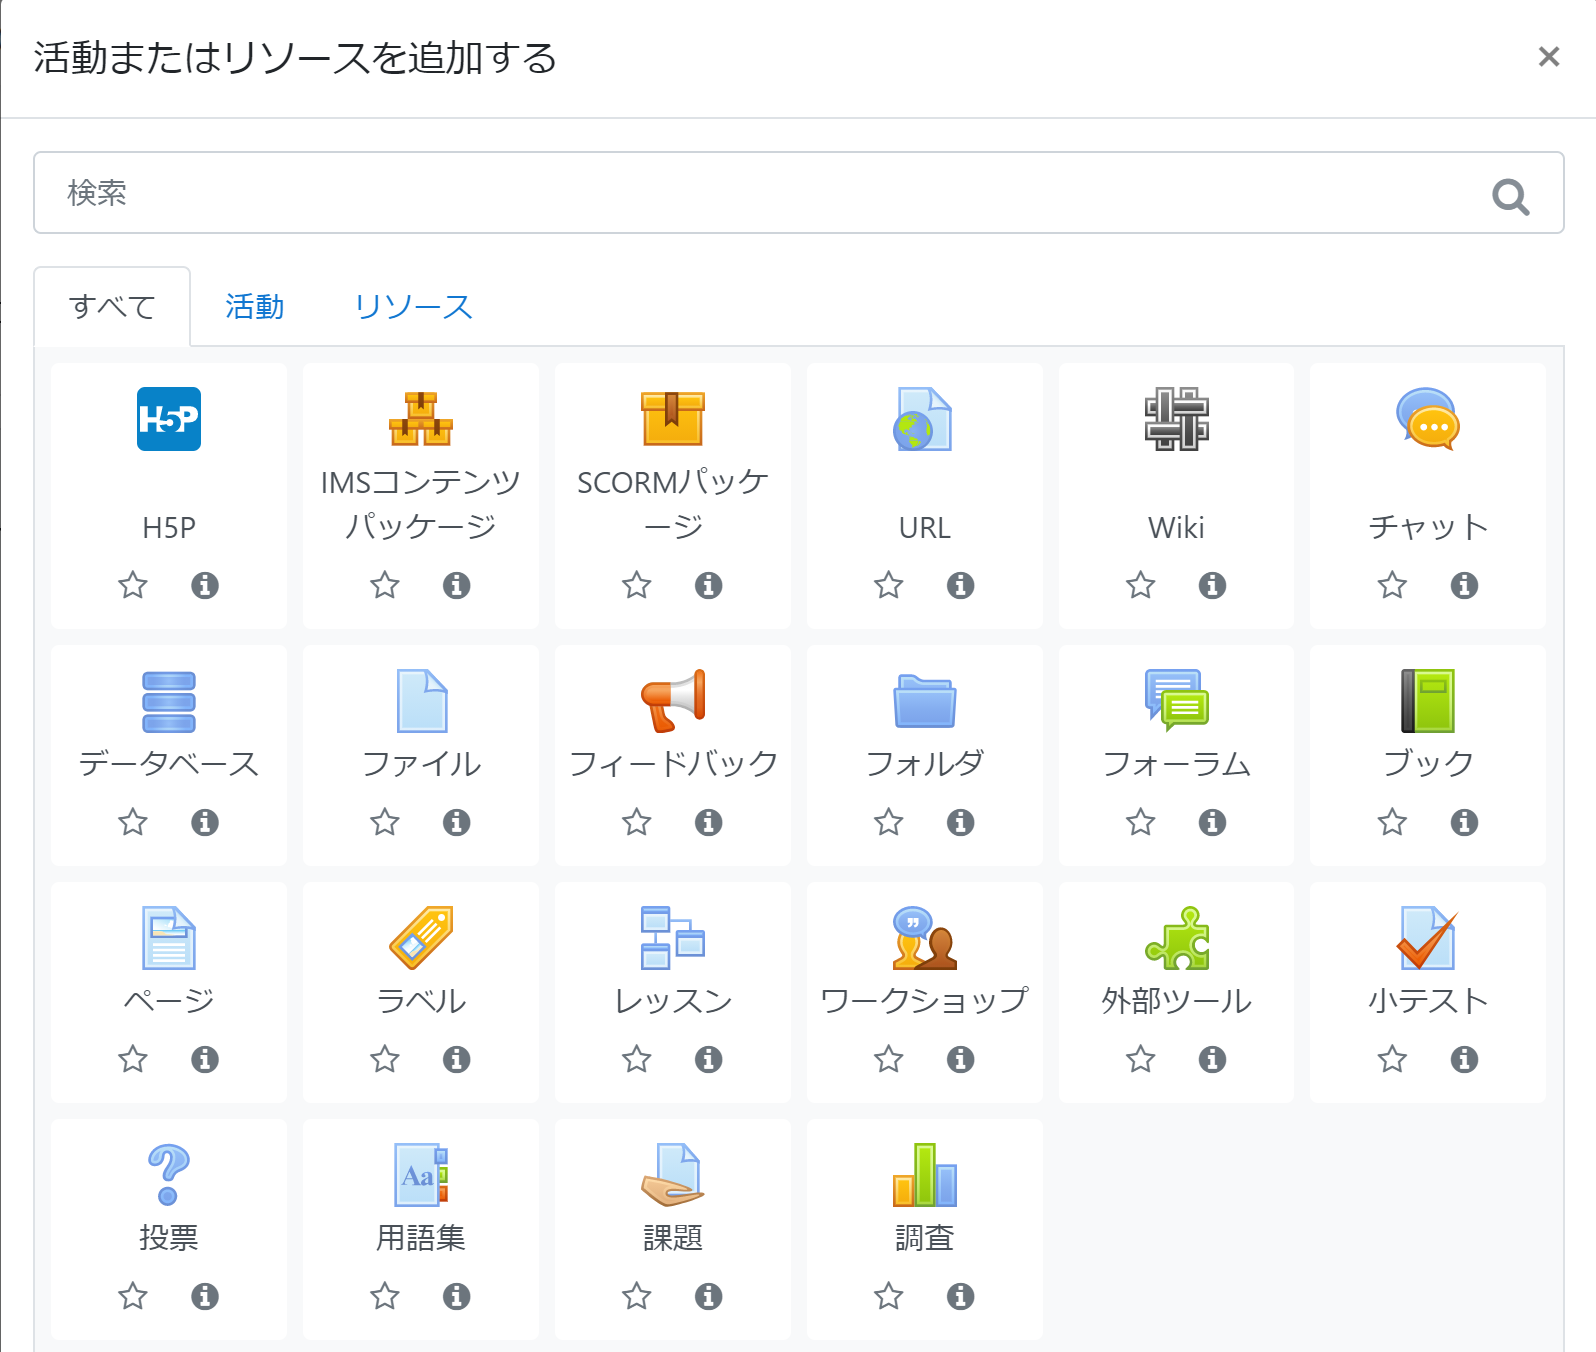The width and height of the screenshot is (1596, 1352).
Task: Select the 投票 question mark icon
Action: [168, 1175]
